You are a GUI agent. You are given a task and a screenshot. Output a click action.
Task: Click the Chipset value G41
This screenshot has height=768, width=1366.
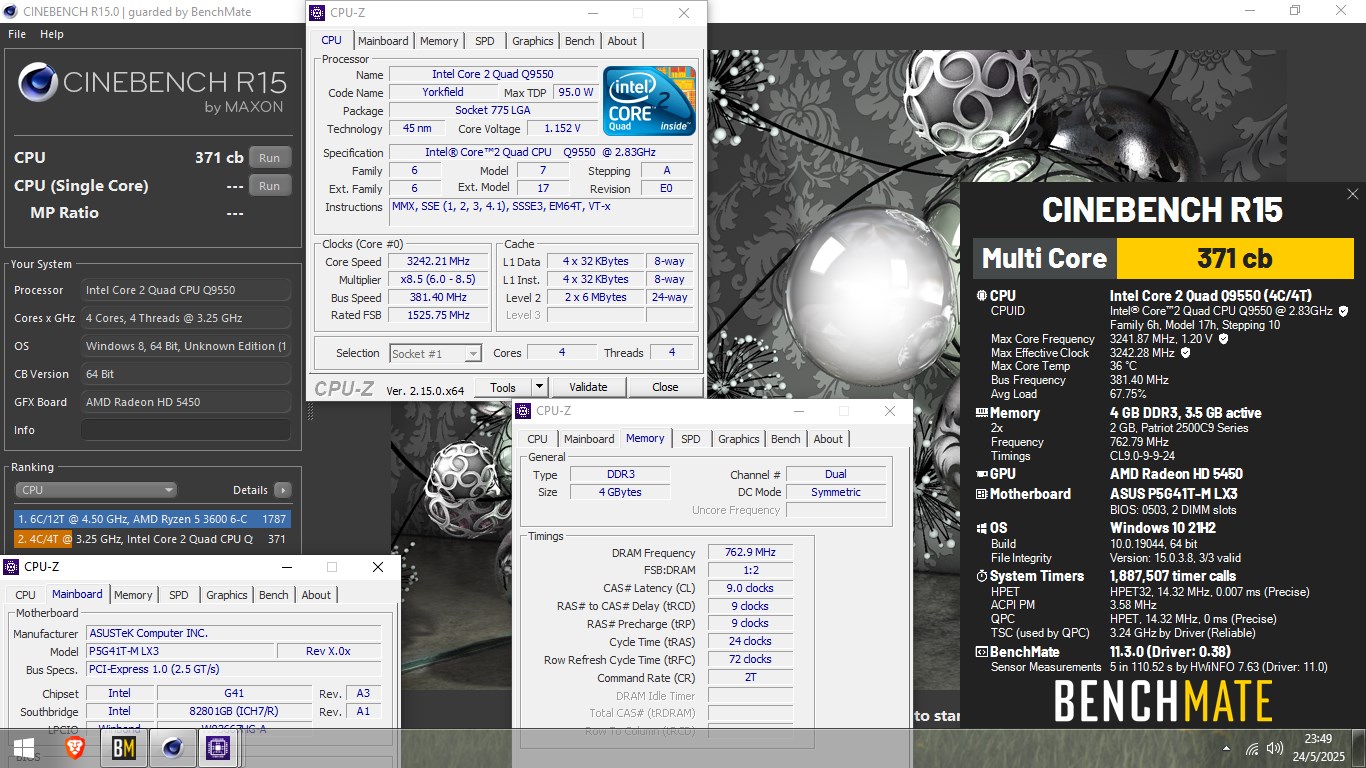click(x=234, y=693)
